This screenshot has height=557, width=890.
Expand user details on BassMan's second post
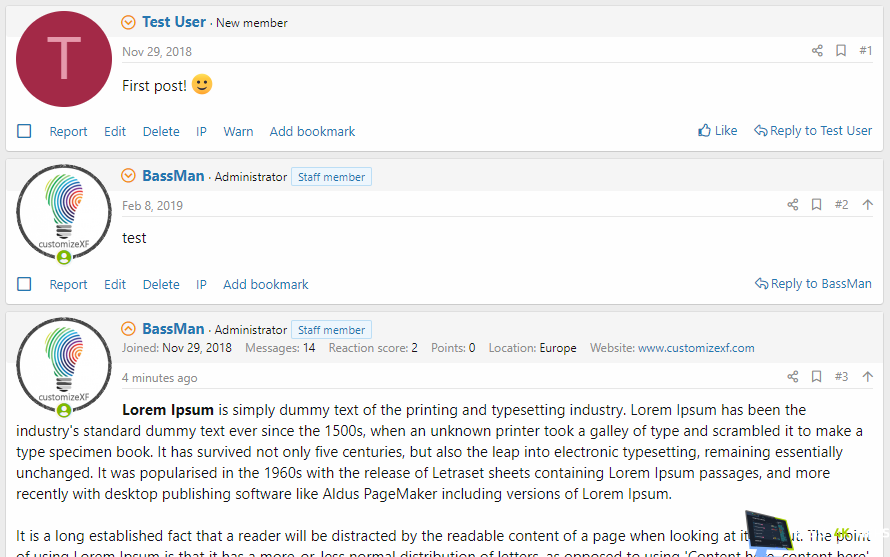point(128,176)
